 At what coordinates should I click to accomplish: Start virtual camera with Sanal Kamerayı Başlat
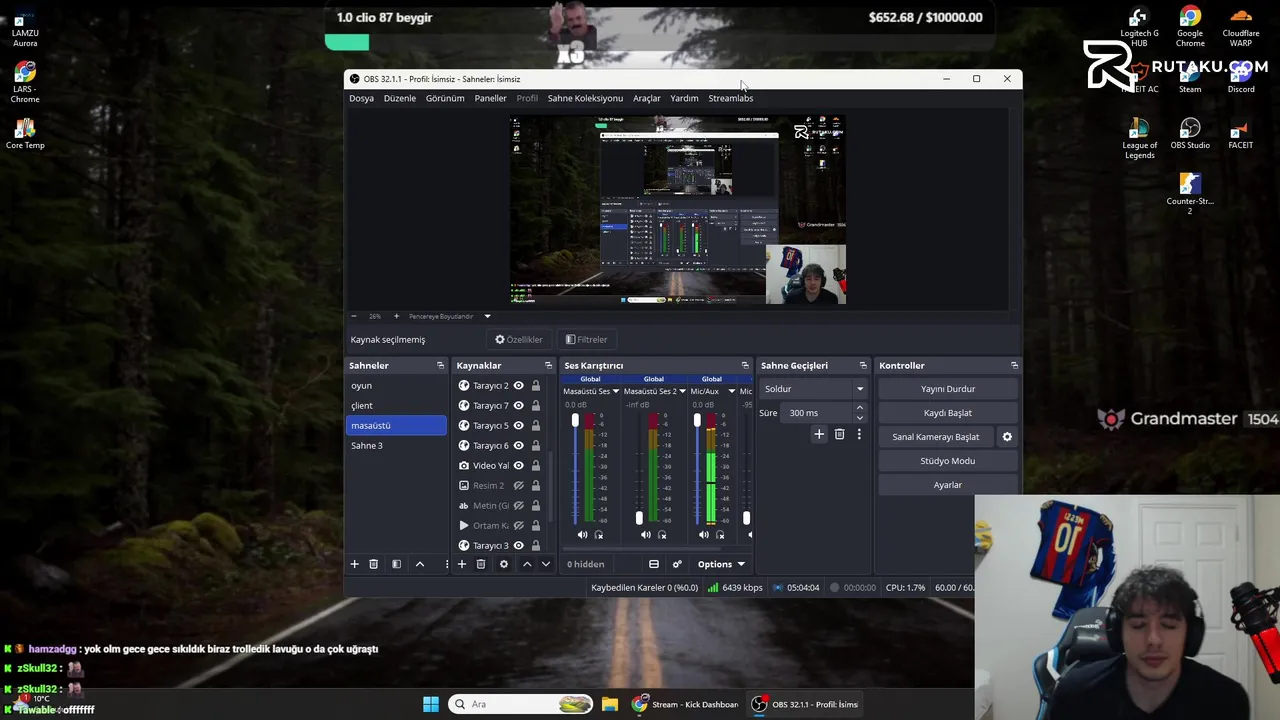click(x=936, y=437)
